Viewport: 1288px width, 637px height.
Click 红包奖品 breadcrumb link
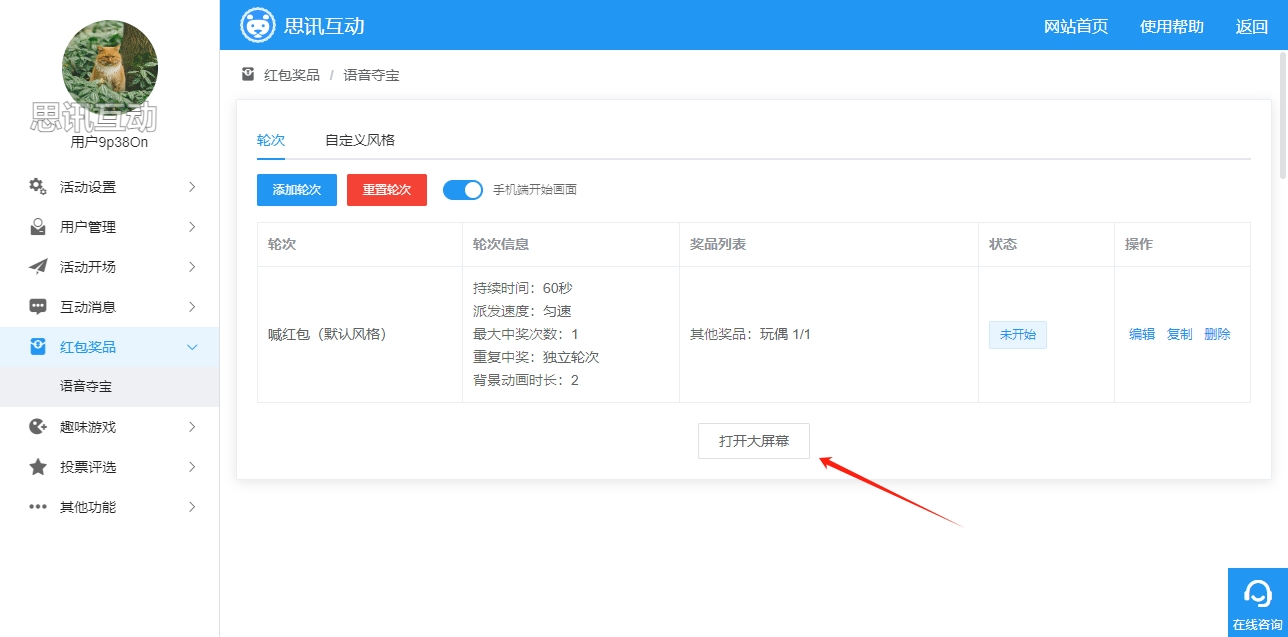(x=292, y=75)
